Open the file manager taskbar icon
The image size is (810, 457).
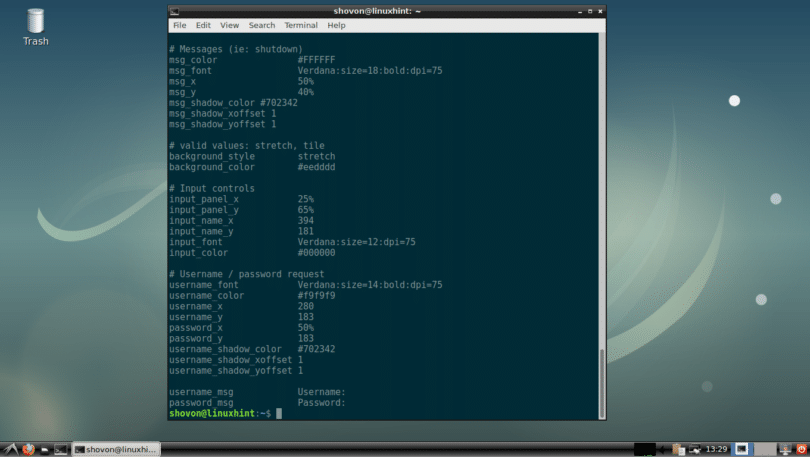click(45, 449)
